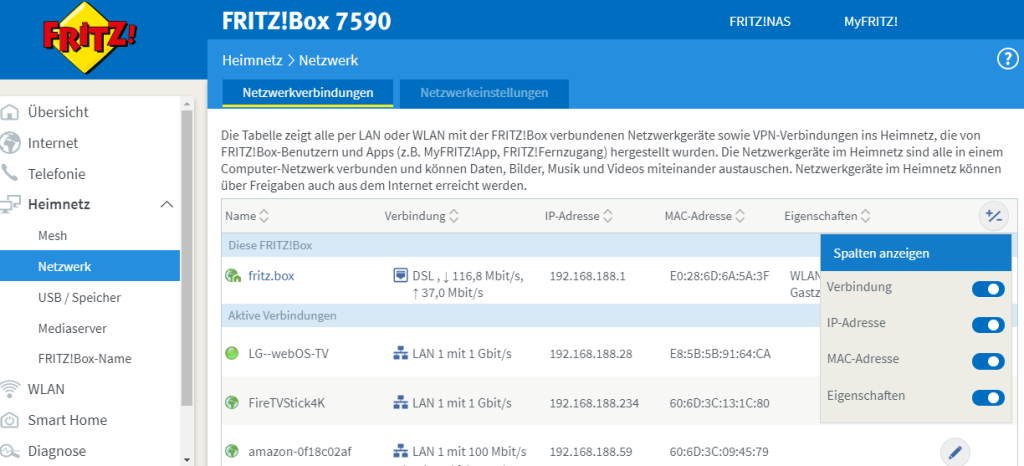Click the LAN icon in LG--webOS-TV row

(x=400, y=354)
